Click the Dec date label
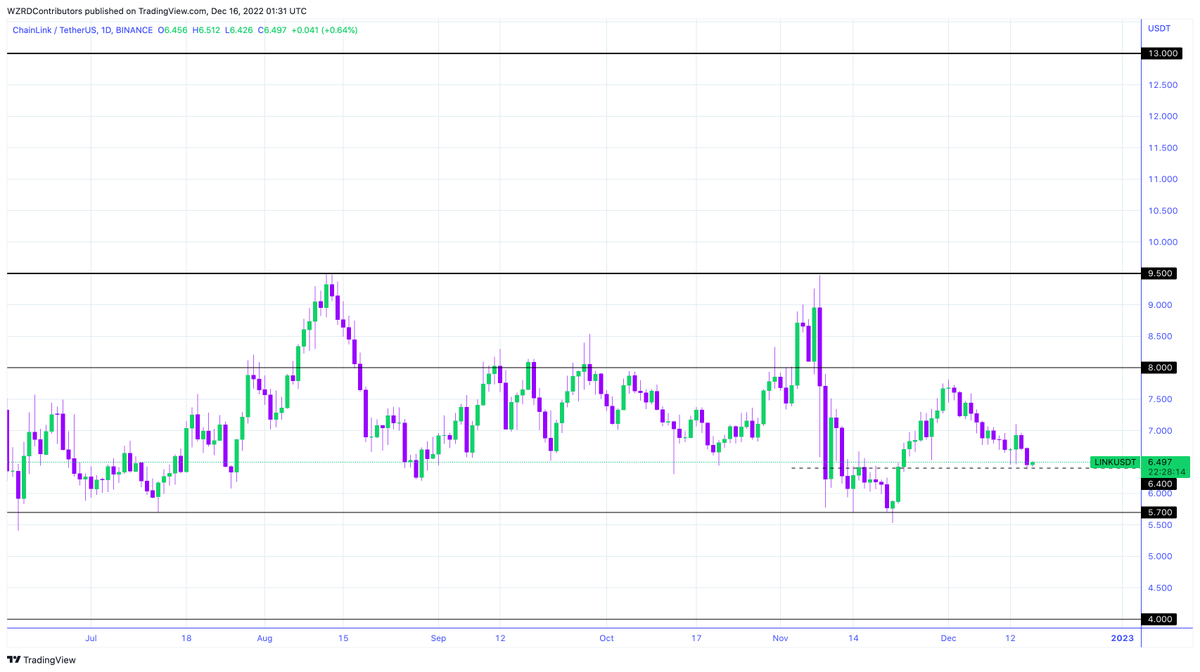This screenshot has width=1200, height=672. (948, 637)
